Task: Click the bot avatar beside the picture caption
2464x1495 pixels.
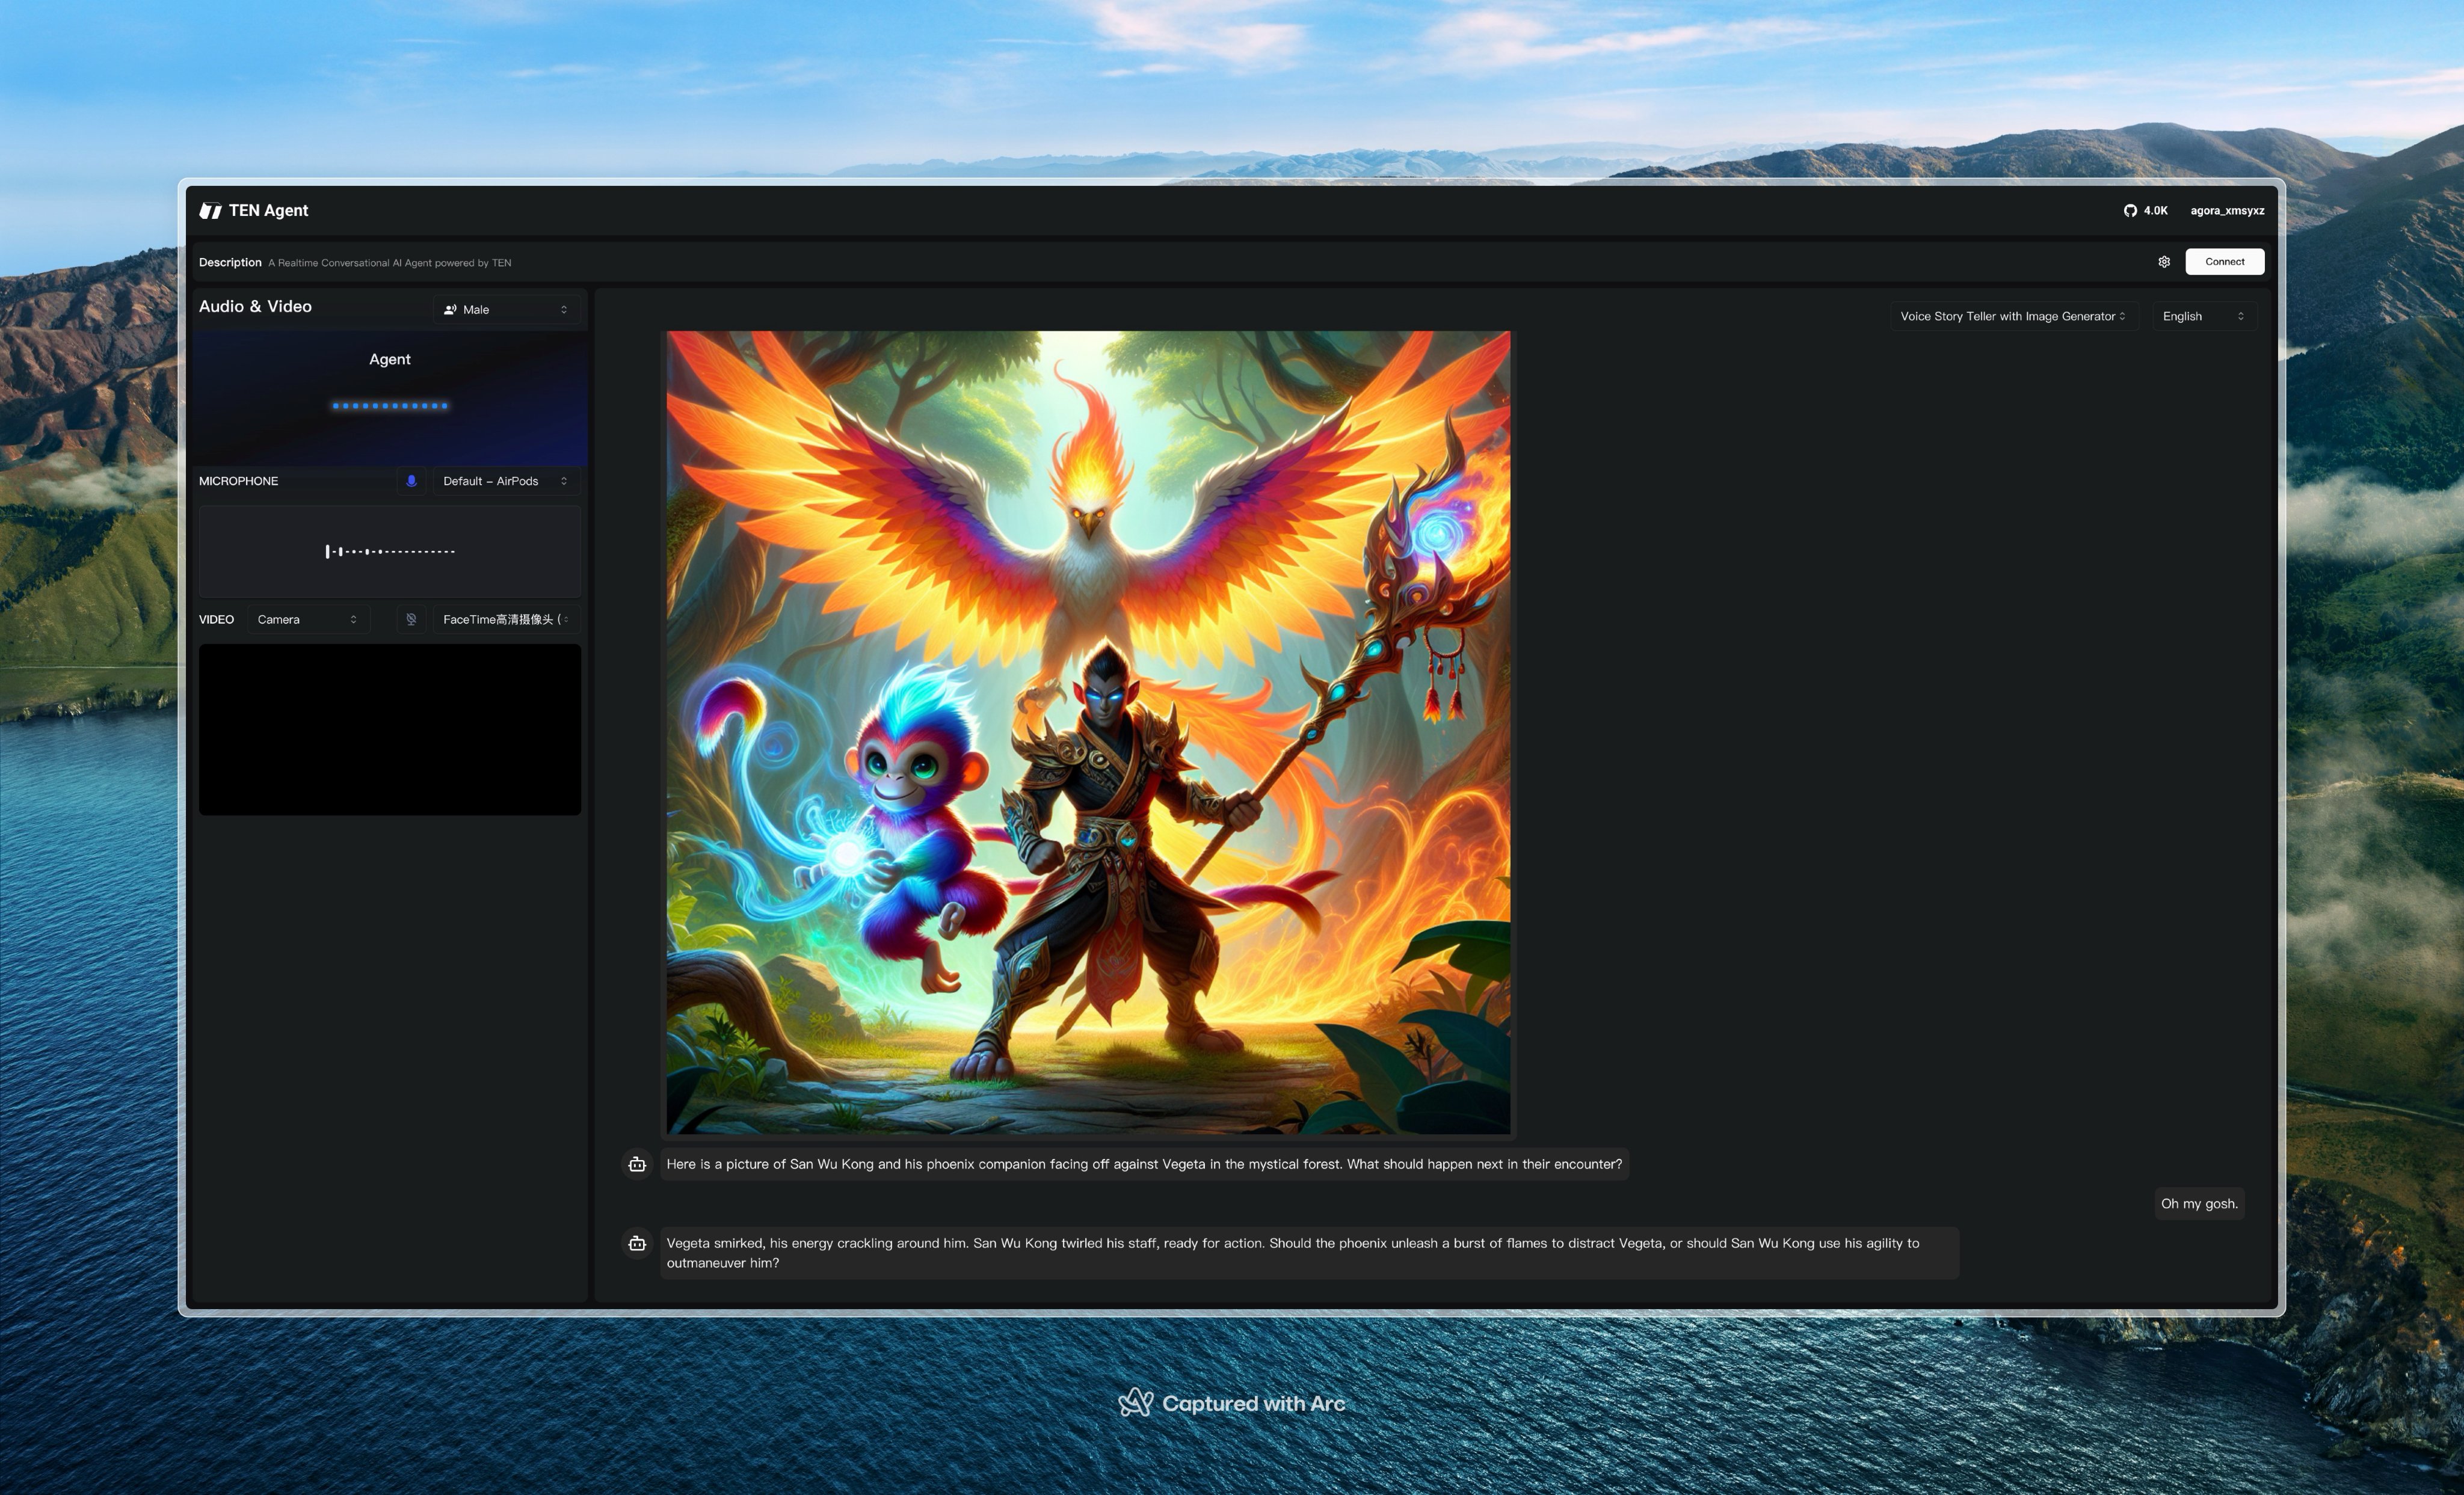Action: (x=637, y=1164)
